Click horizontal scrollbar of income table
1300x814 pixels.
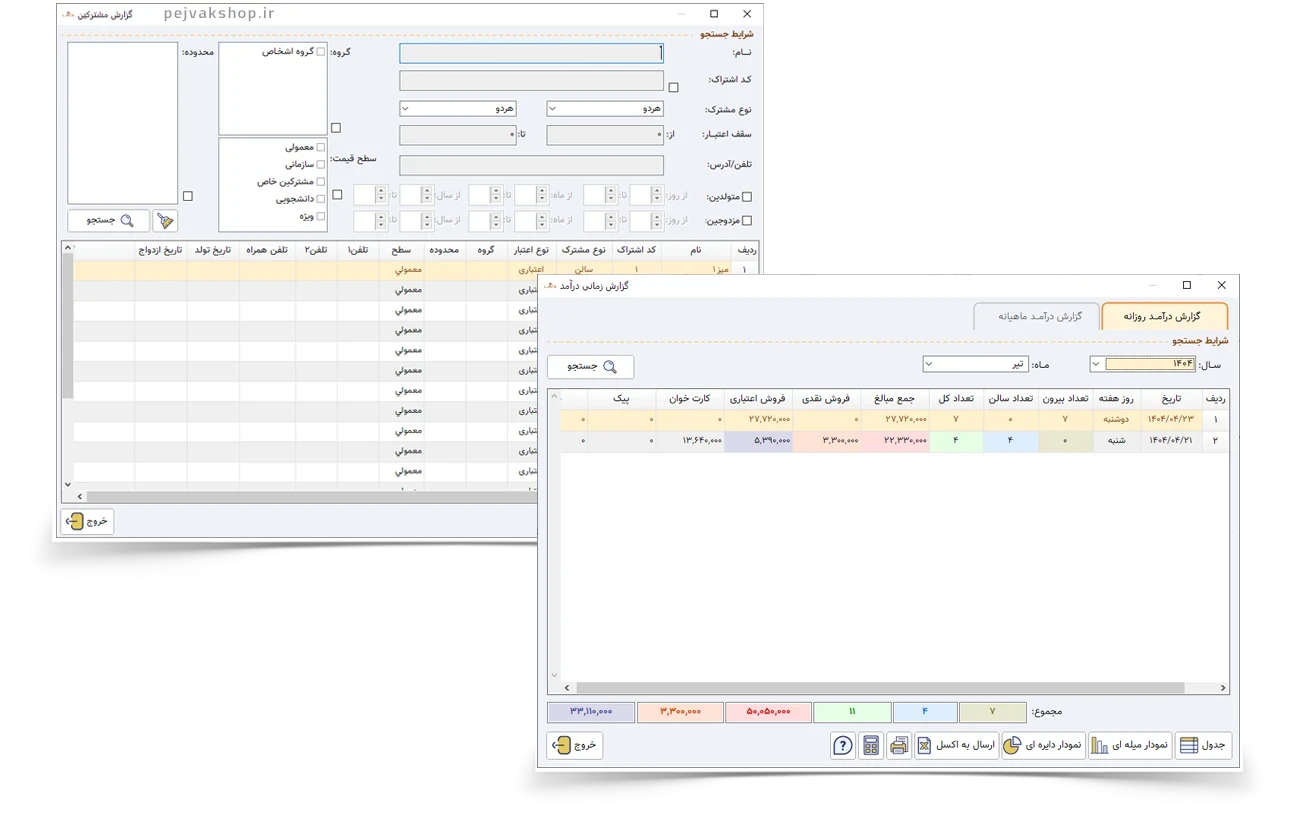(878, 688)
